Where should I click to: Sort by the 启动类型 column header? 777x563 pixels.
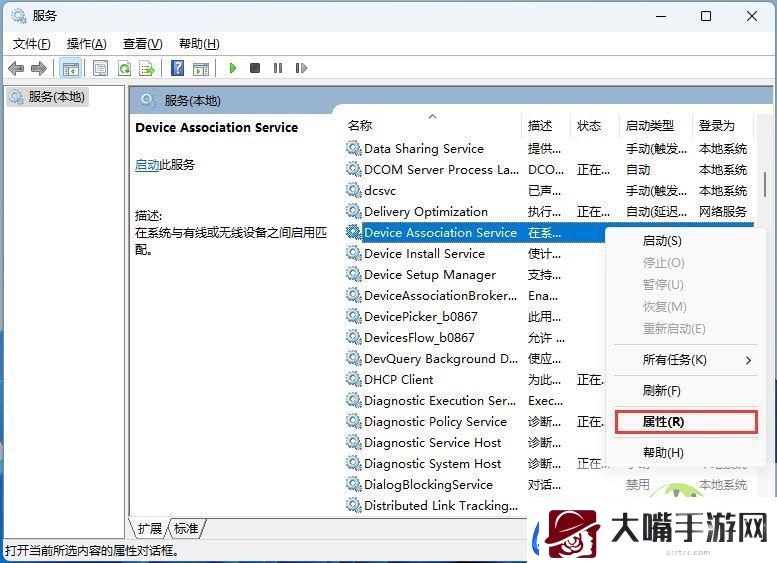(655, 125)
